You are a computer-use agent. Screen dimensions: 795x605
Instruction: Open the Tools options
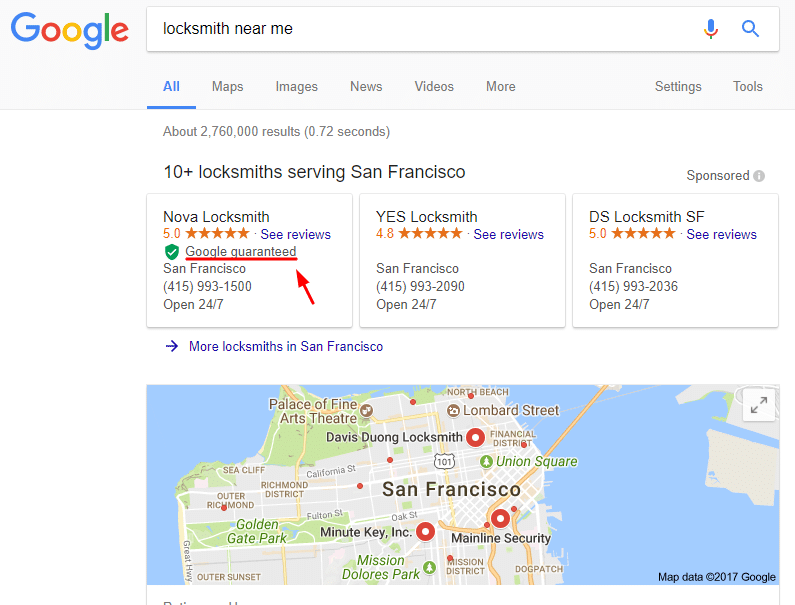pyautogui.click(x=747, y=87)
